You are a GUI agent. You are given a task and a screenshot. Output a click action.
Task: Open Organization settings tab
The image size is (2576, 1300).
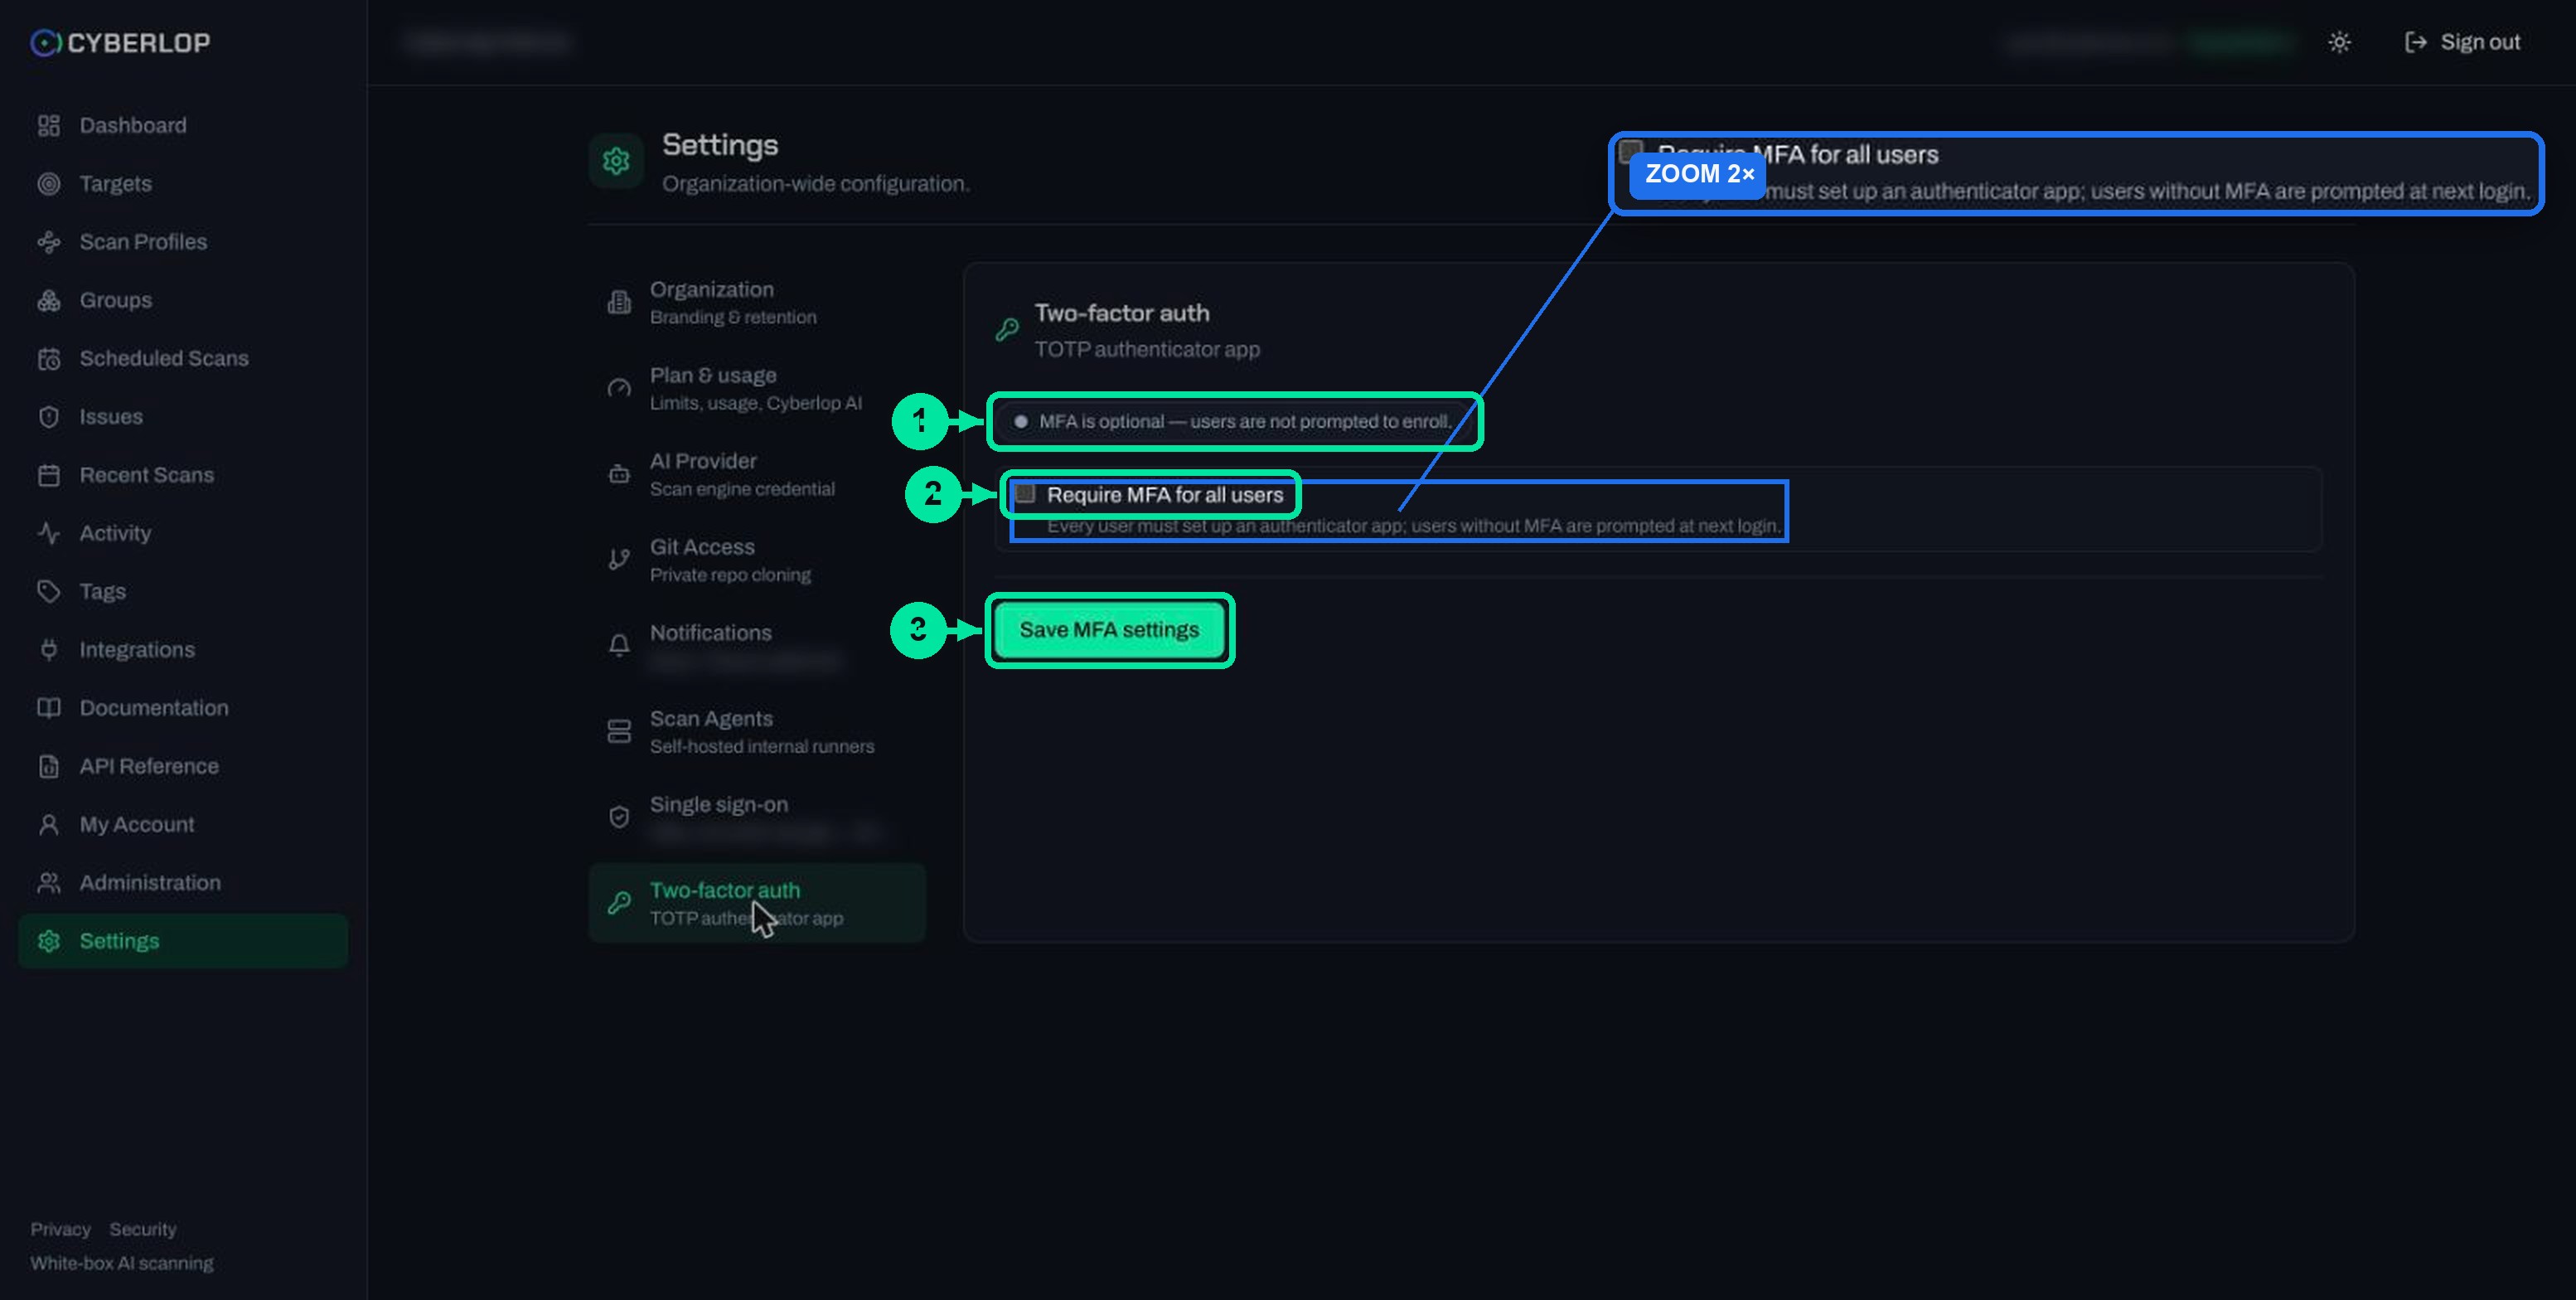coord(757,302)
